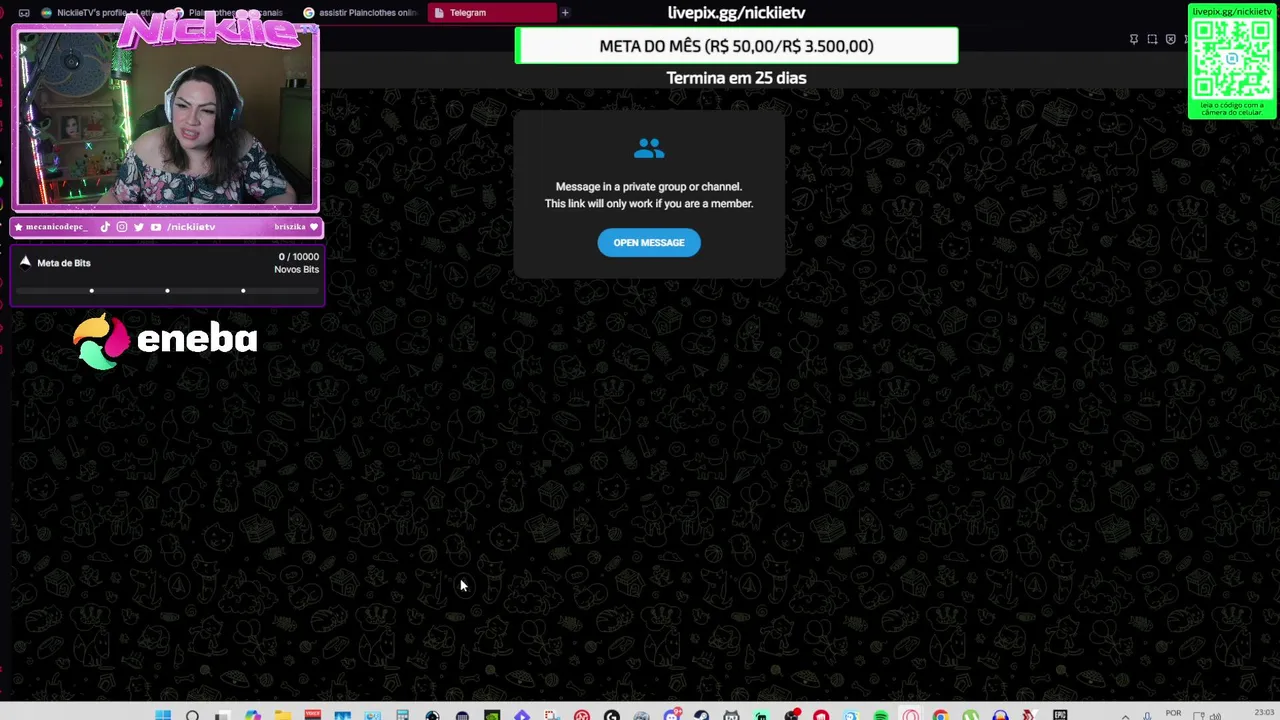
Task: Click the /nickiietv handle text
Action: (191, 227)
